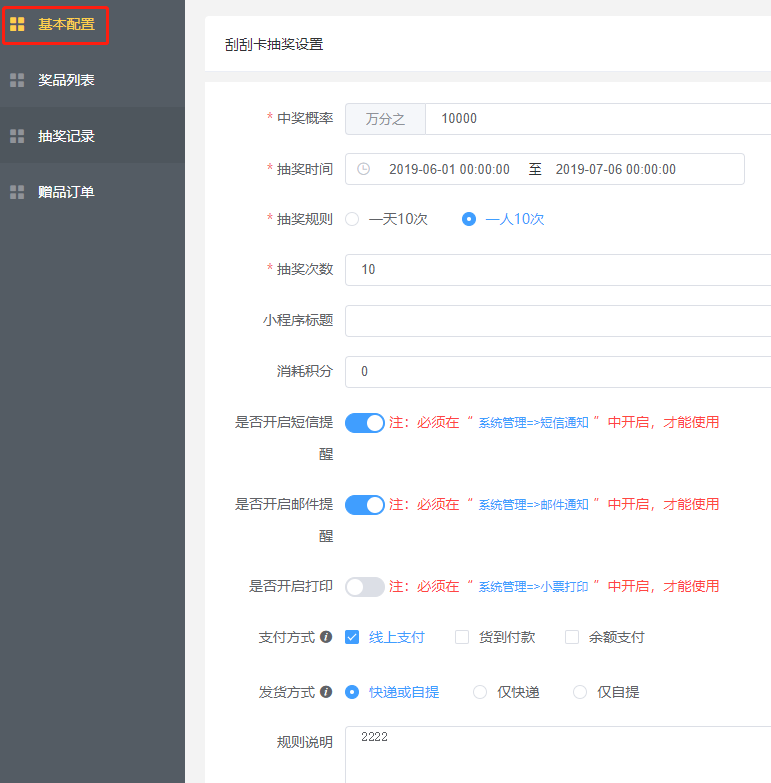Click the grid icon beside 基本配置
Screen dimensions: 771x783
tap(17, 24)
